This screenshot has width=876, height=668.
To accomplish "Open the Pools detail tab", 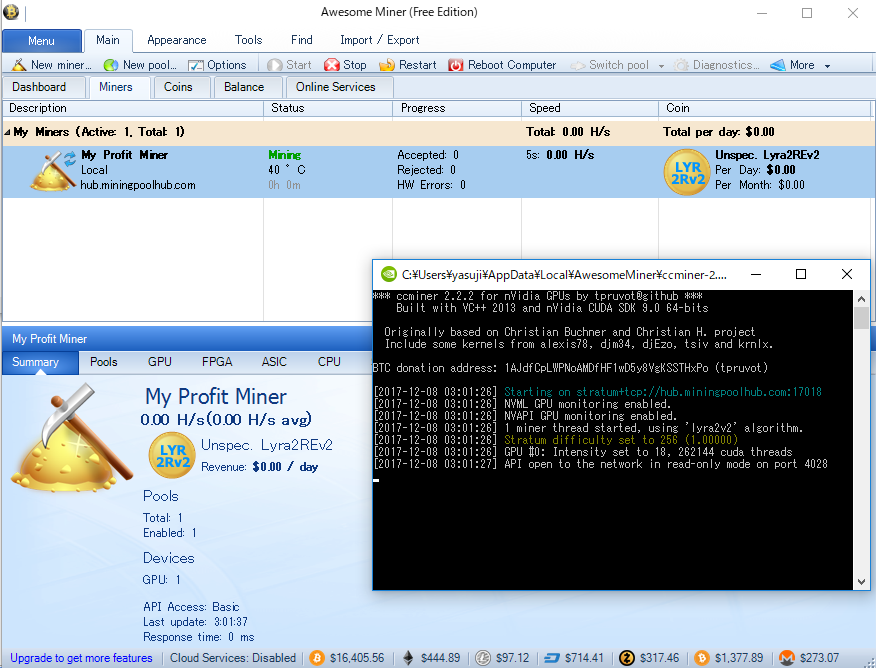I will point(104,362).
